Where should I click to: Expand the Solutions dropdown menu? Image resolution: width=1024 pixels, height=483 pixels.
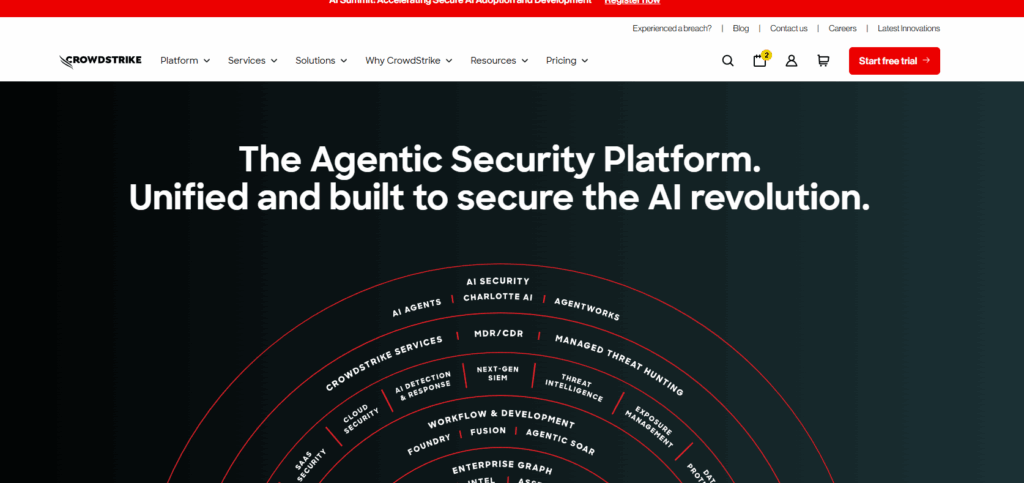(x=321, y=61)
